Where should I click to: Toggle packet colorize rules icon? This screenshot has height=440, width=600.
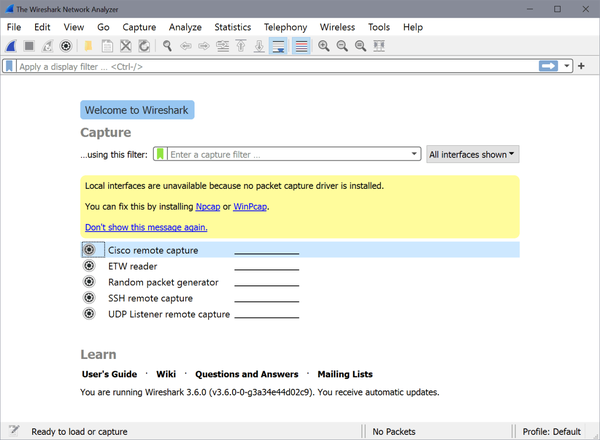(x=301, y=46)
